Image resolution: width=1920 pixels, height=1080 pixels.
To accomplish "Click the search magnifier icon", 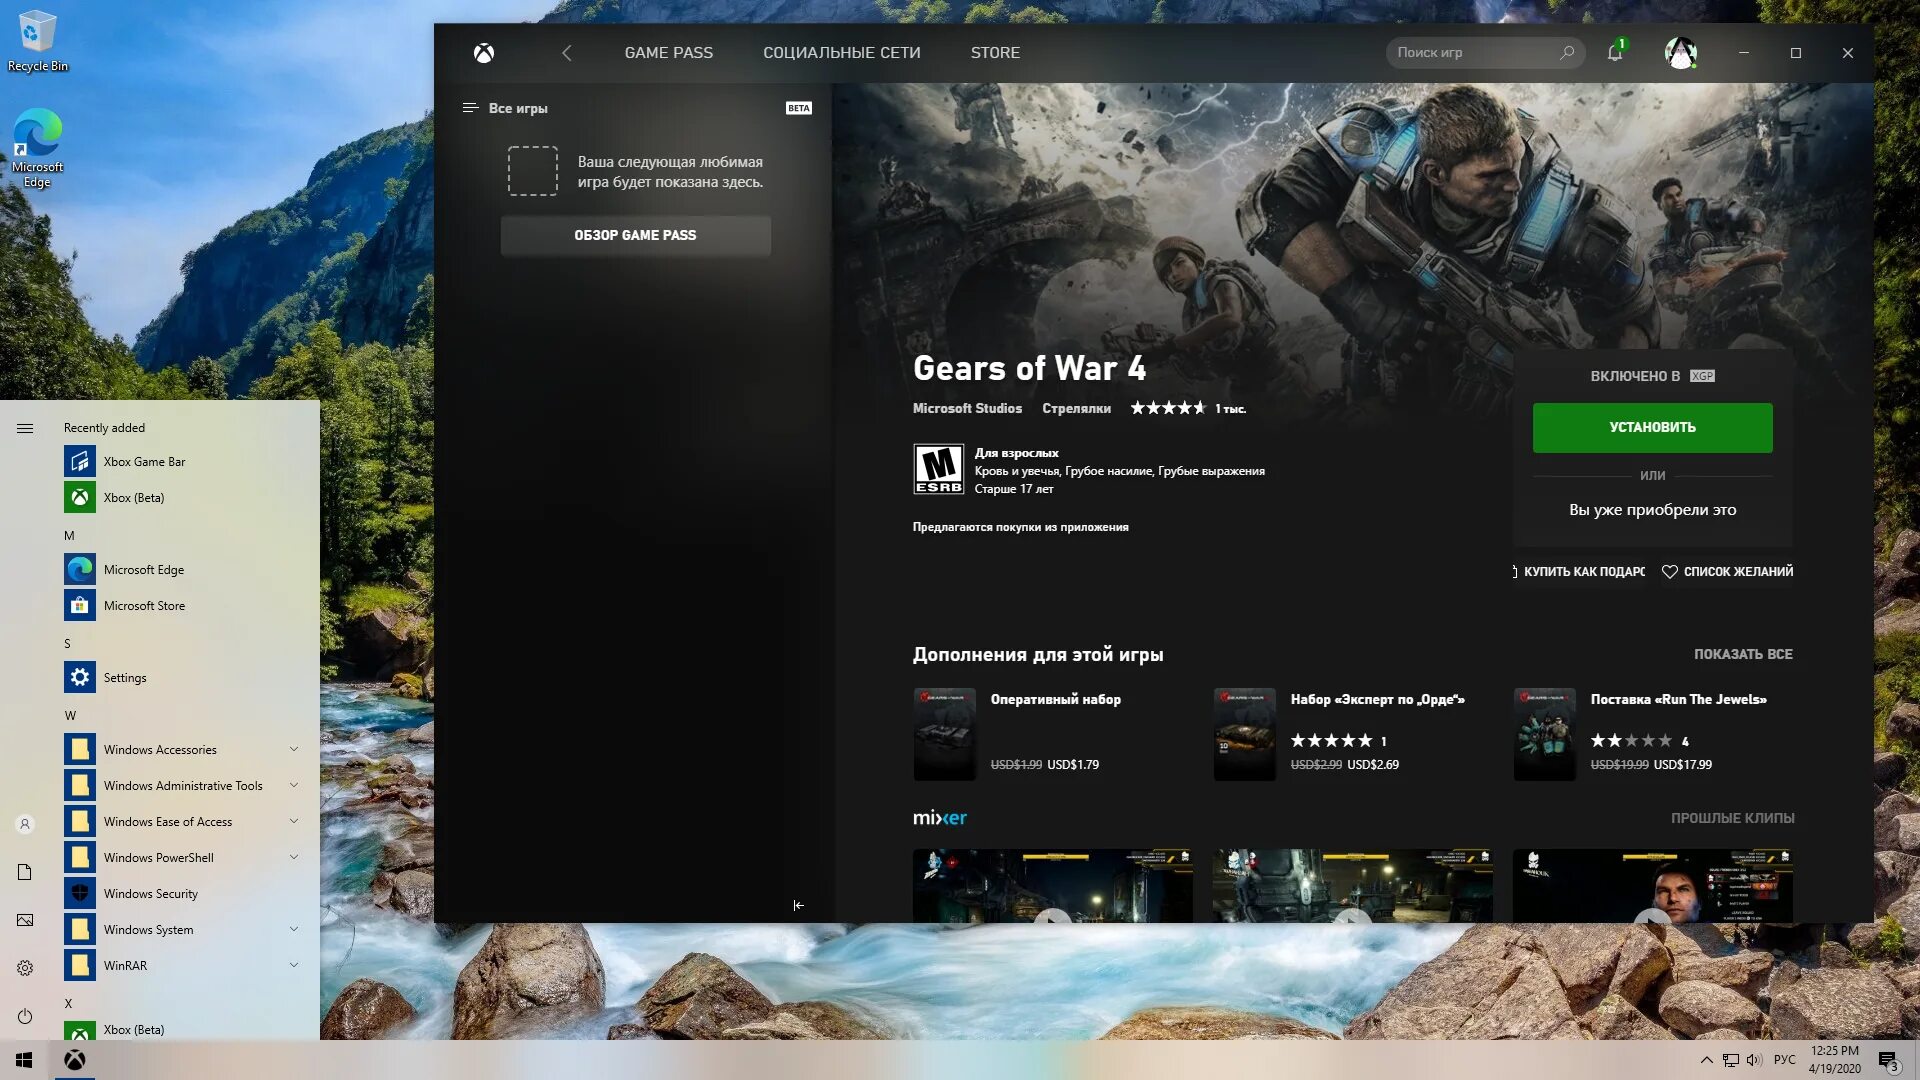I will coord(1567,52).
